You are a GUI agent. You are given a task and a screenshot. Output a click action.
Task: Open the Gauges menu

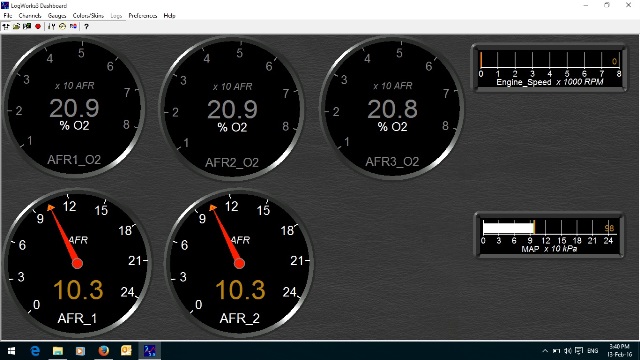click(x=57, y=16)
